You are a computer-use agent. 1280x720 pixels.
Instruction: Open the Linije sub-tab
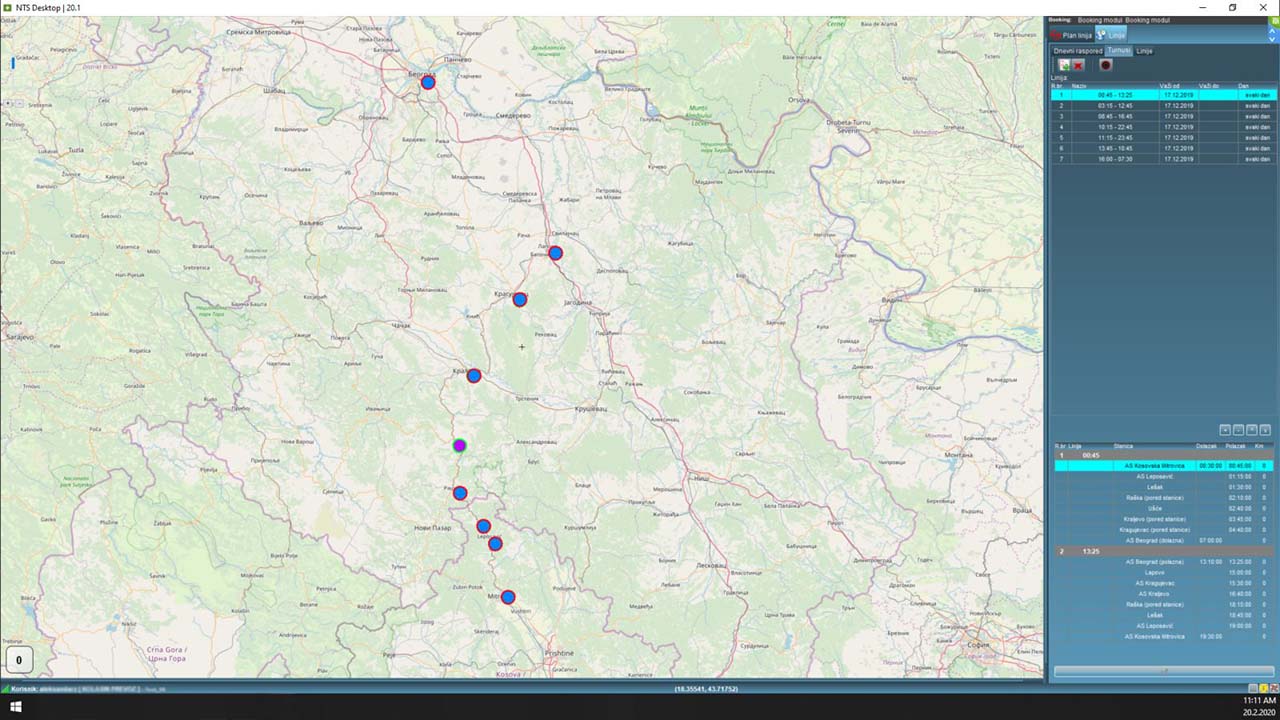1145,50
